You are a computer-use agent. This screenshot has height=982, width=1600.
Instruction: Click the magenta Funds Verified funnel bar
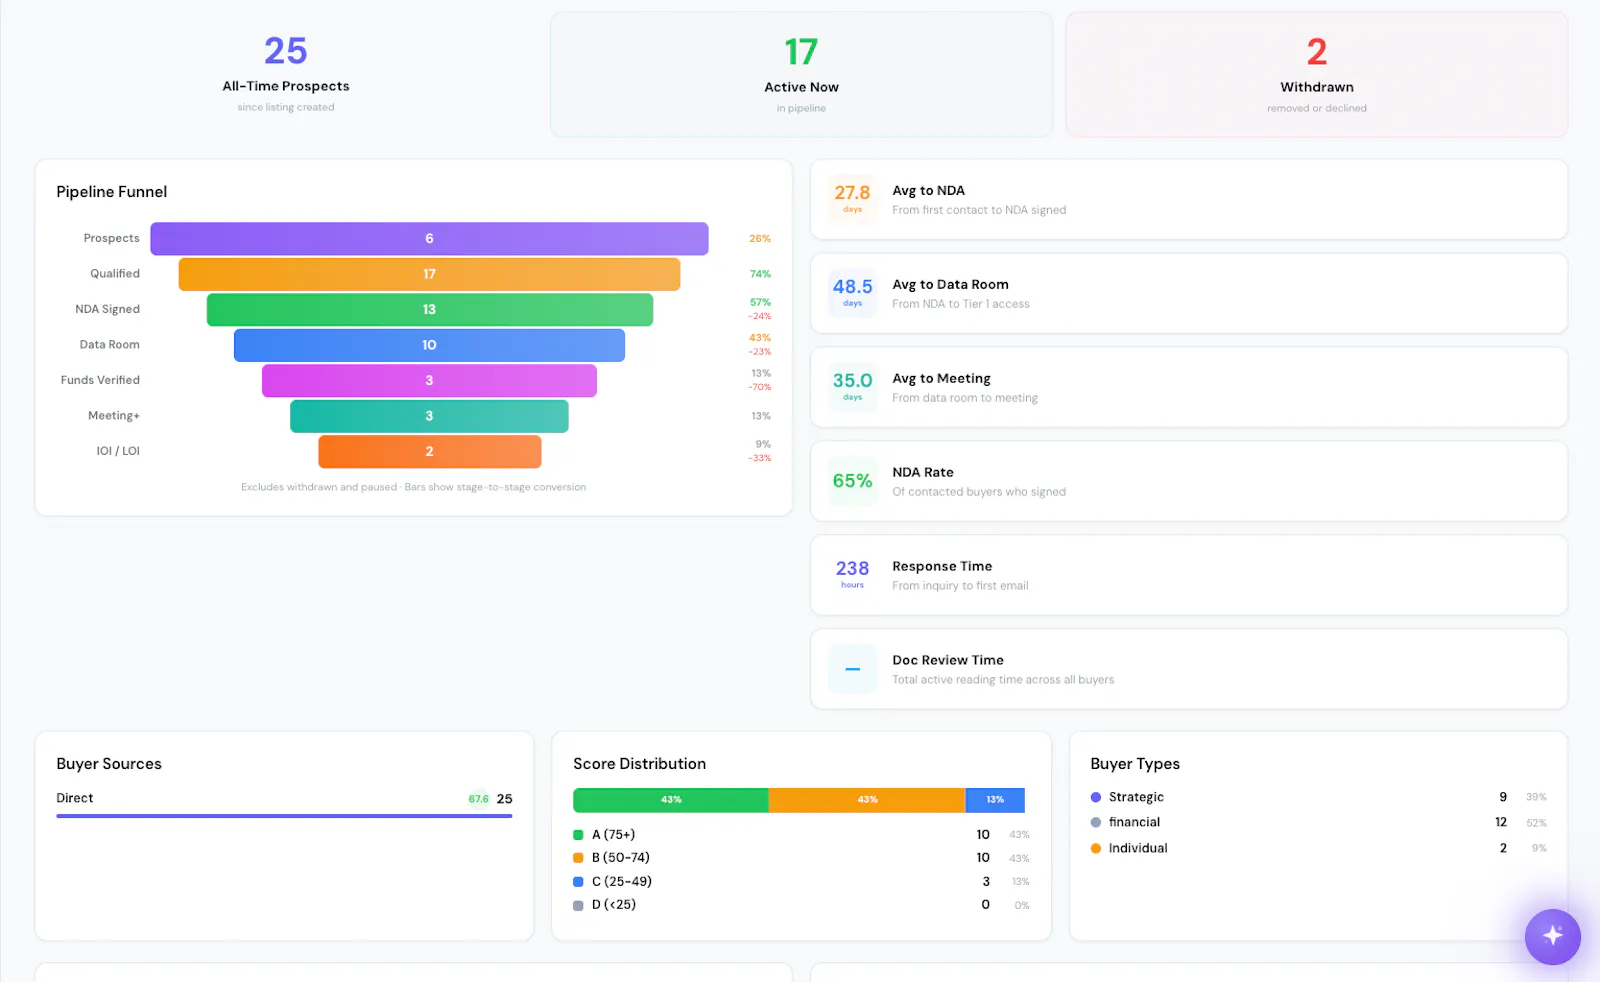coord(429,381)
